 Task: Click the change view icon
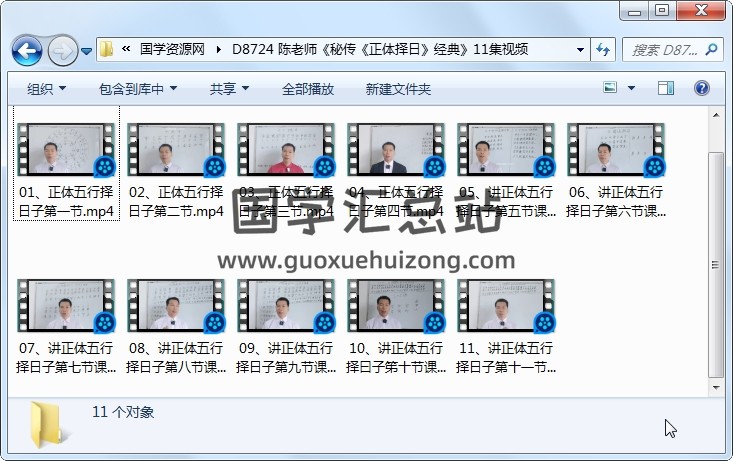tap(610, 87)
